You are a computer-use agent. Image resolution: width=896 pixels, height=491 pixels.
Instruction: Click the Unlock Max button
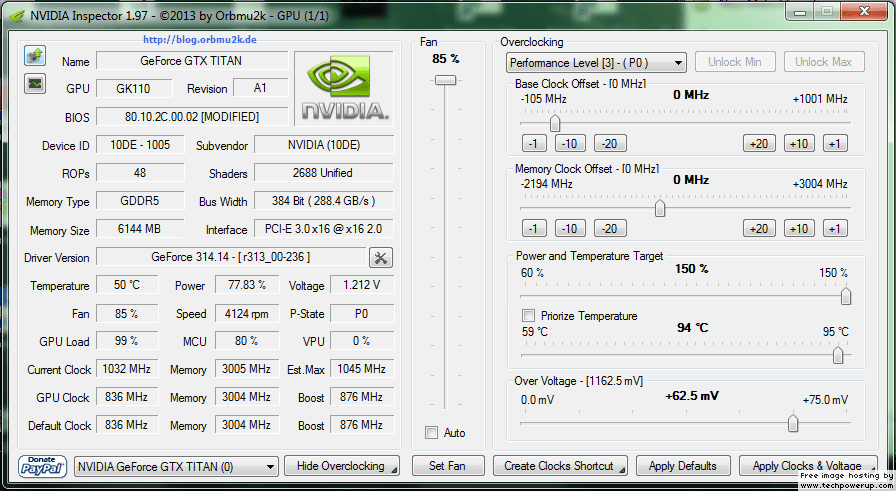(x=823, y=62)
